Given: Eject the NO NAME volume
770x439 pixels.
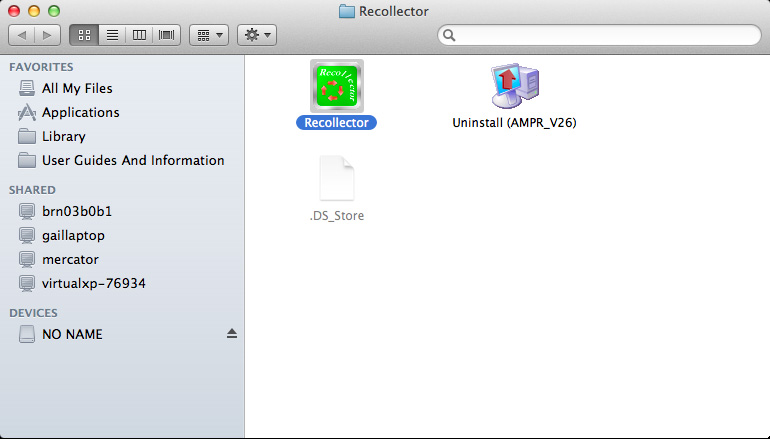Looking at the screenshot, I should pos(232,333).
